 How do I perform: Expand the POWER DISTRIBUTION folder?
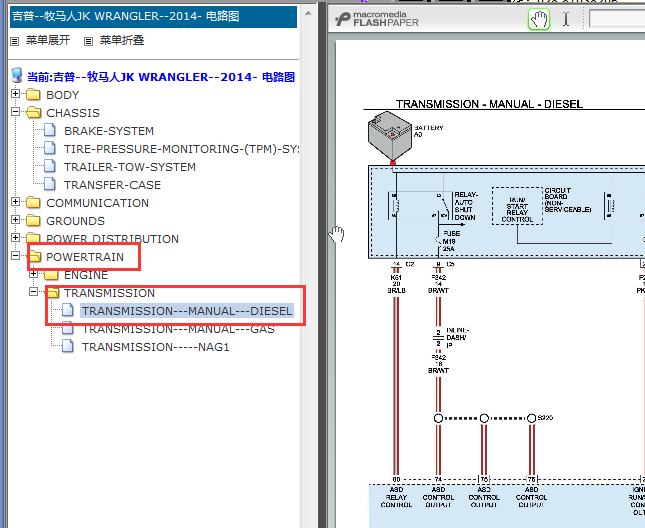[x=15, y=238]
